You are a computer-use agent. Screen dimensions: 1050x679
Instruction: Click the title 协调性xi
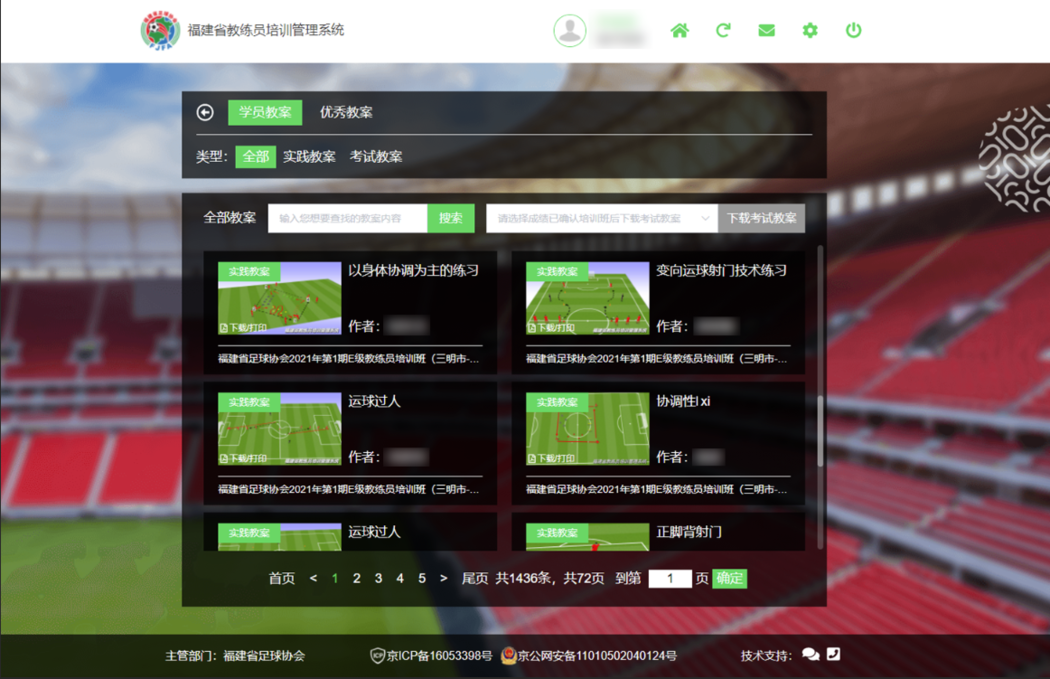tap(683, 401)
